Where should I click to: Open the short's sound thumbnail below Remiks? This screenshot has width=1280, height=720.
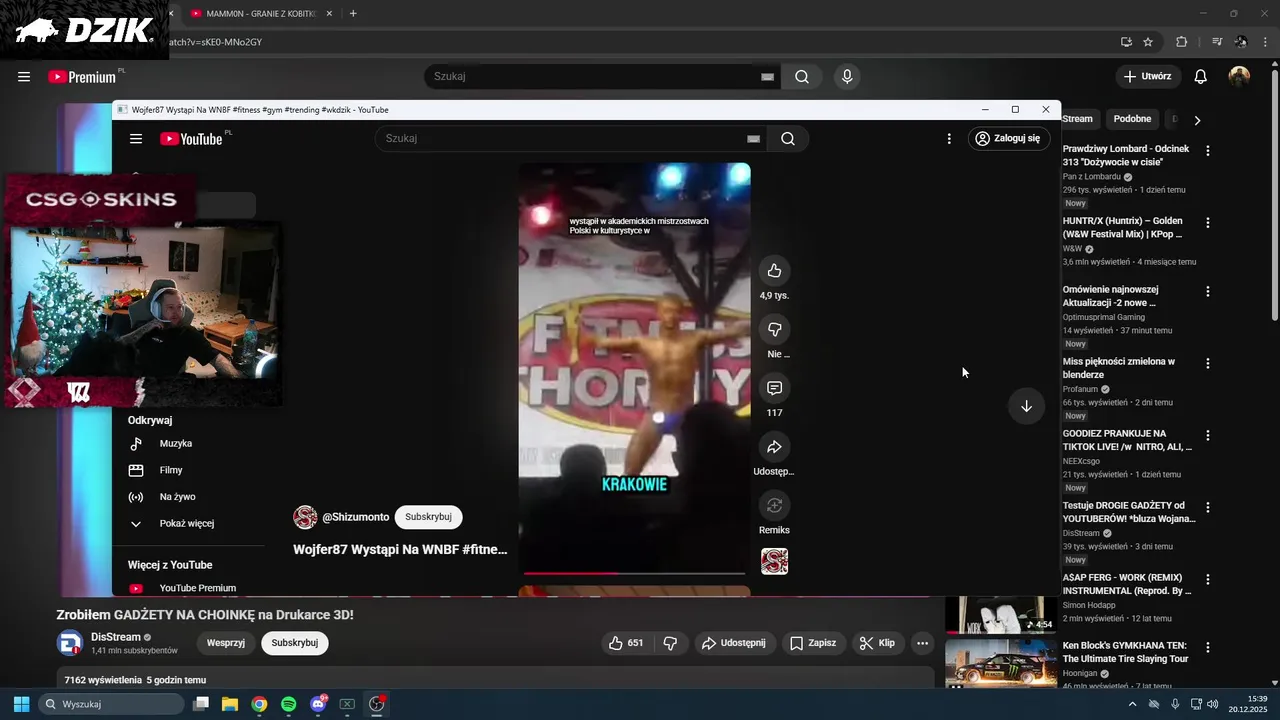[774, 561]
